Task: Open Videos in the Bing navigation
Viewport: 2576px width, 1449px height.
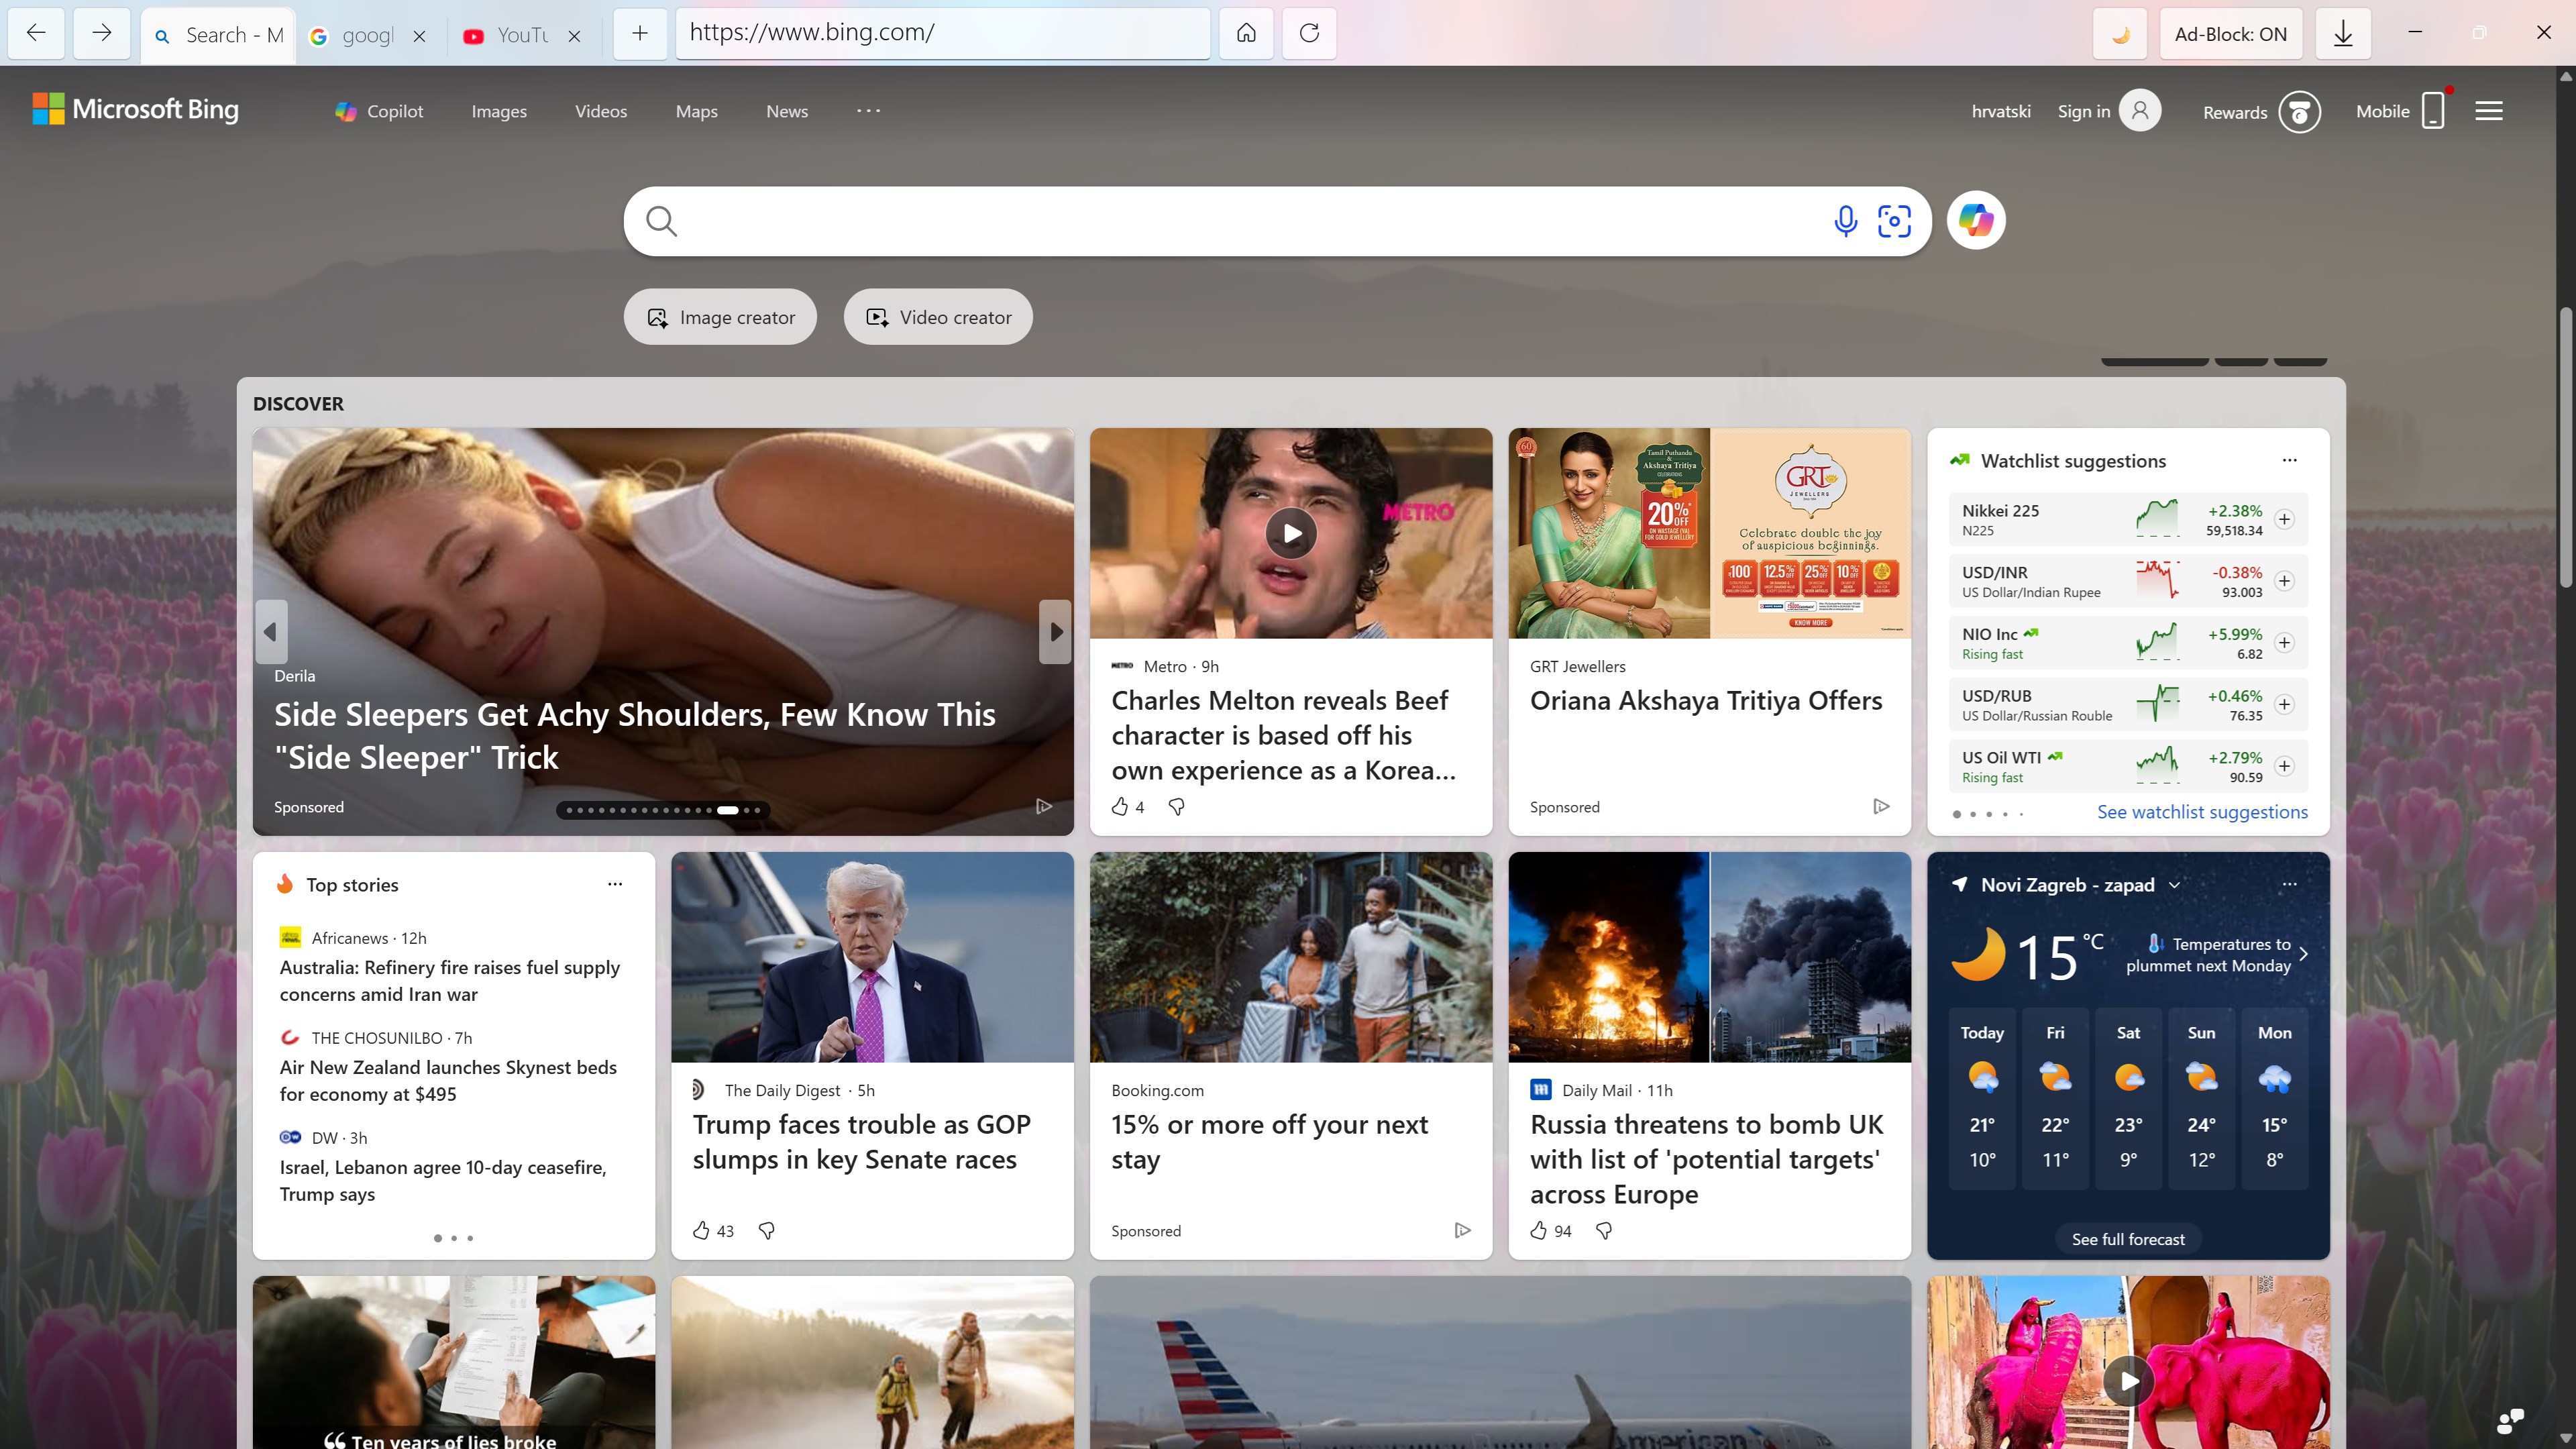Action: click(601, 111)
